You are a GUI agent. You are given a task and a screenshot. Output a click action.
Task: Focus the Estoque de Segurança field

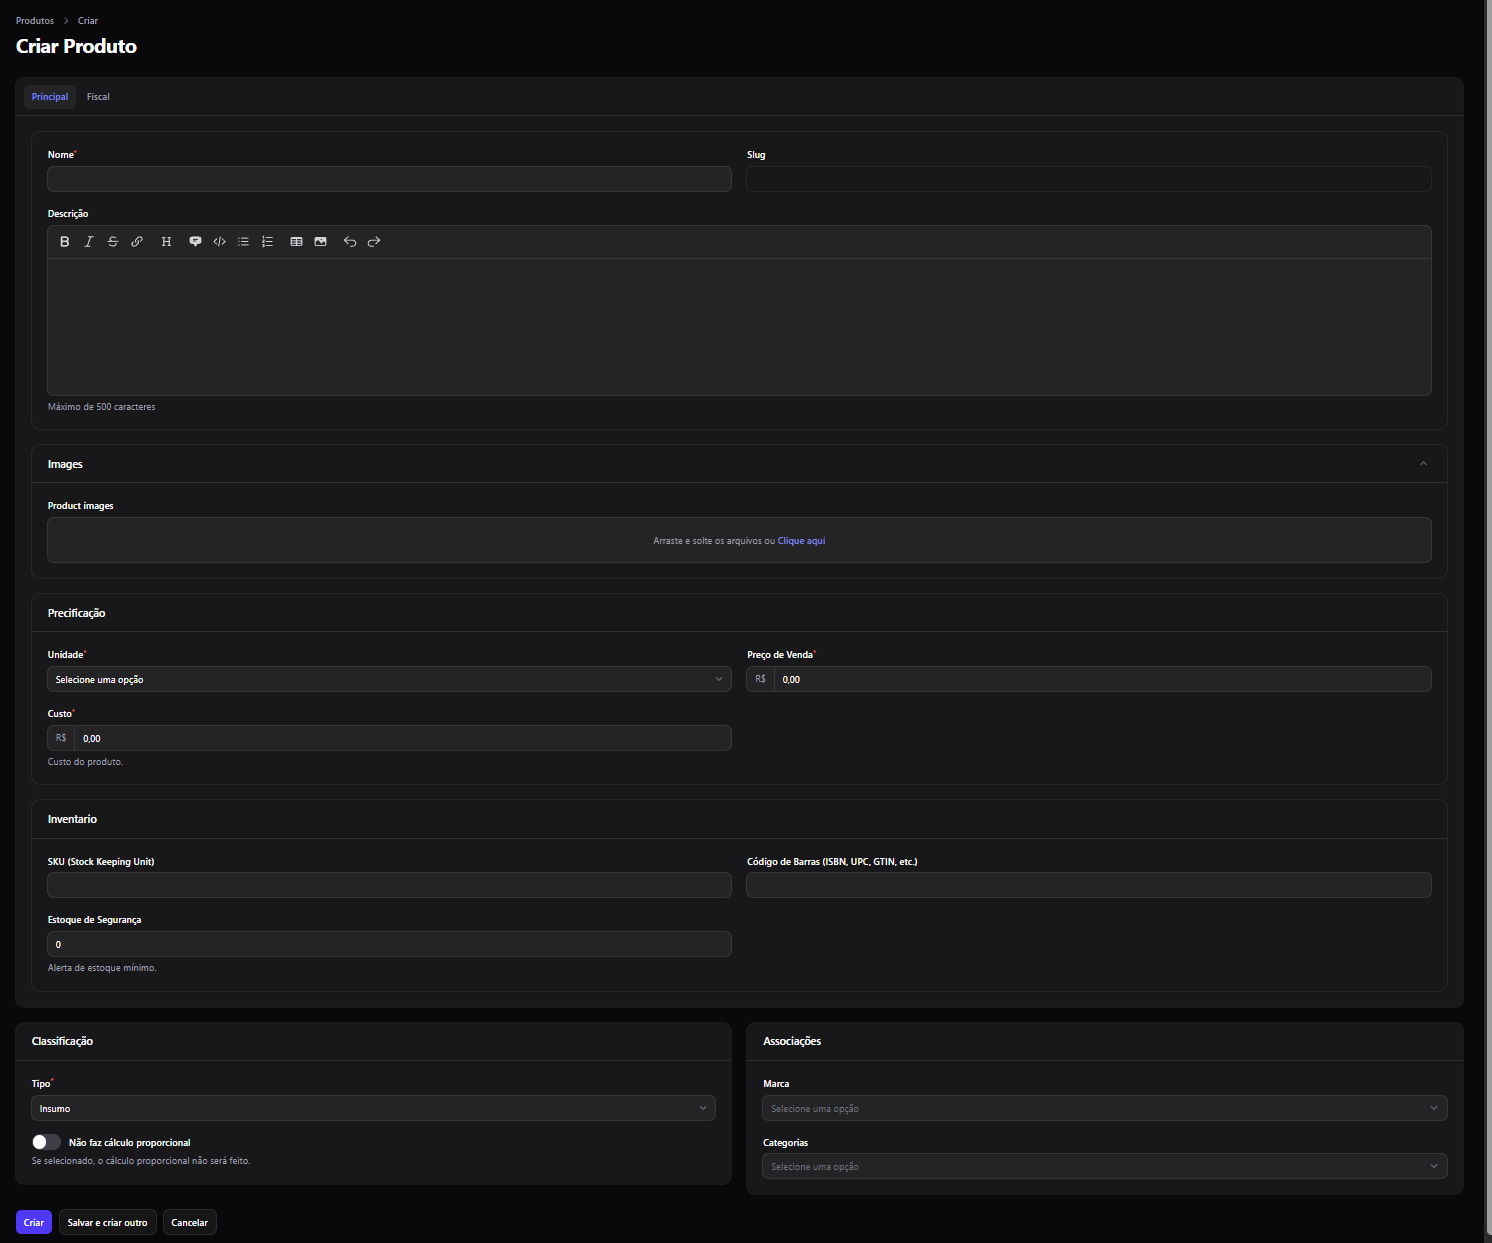[x=389, y=944]
